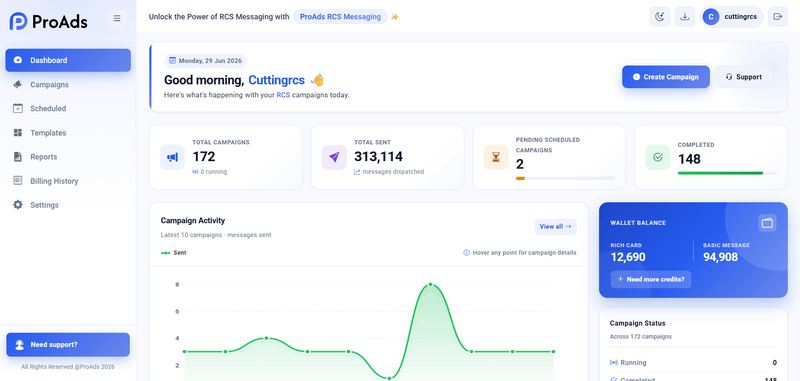
Task: Click the C avatar circle
Action: [711, 17]
